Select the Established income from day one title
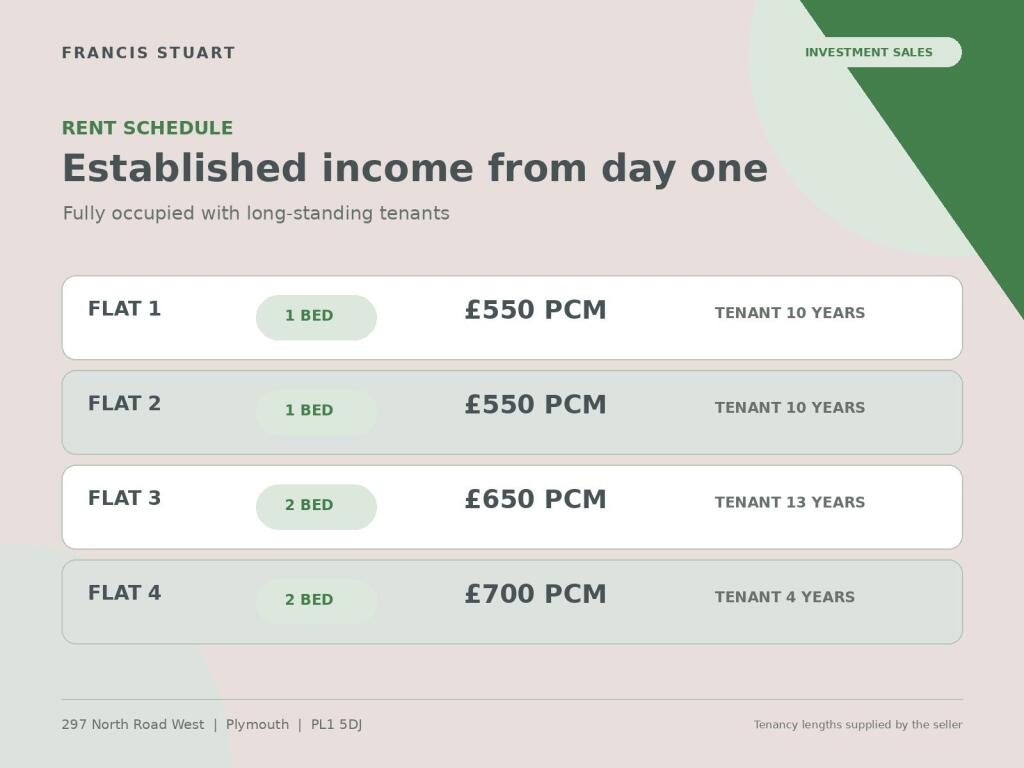This screenshot has height=768, width=1024. (x=415, y=168)
